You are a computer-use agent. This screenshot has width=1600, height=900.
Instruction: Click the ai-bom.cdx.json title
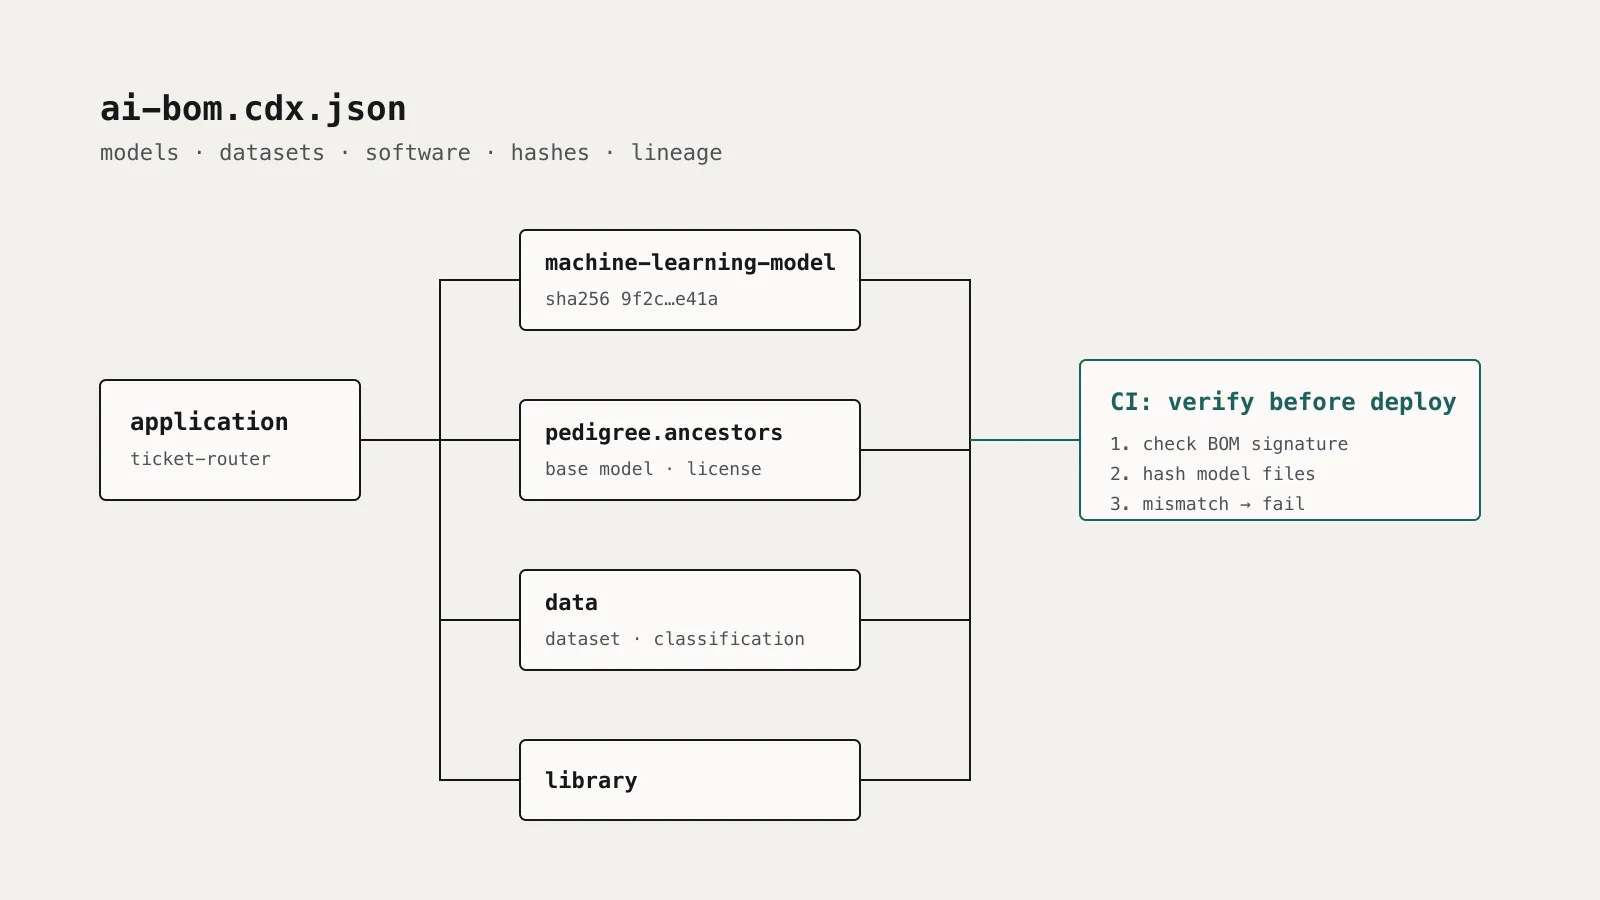(253, 109)
